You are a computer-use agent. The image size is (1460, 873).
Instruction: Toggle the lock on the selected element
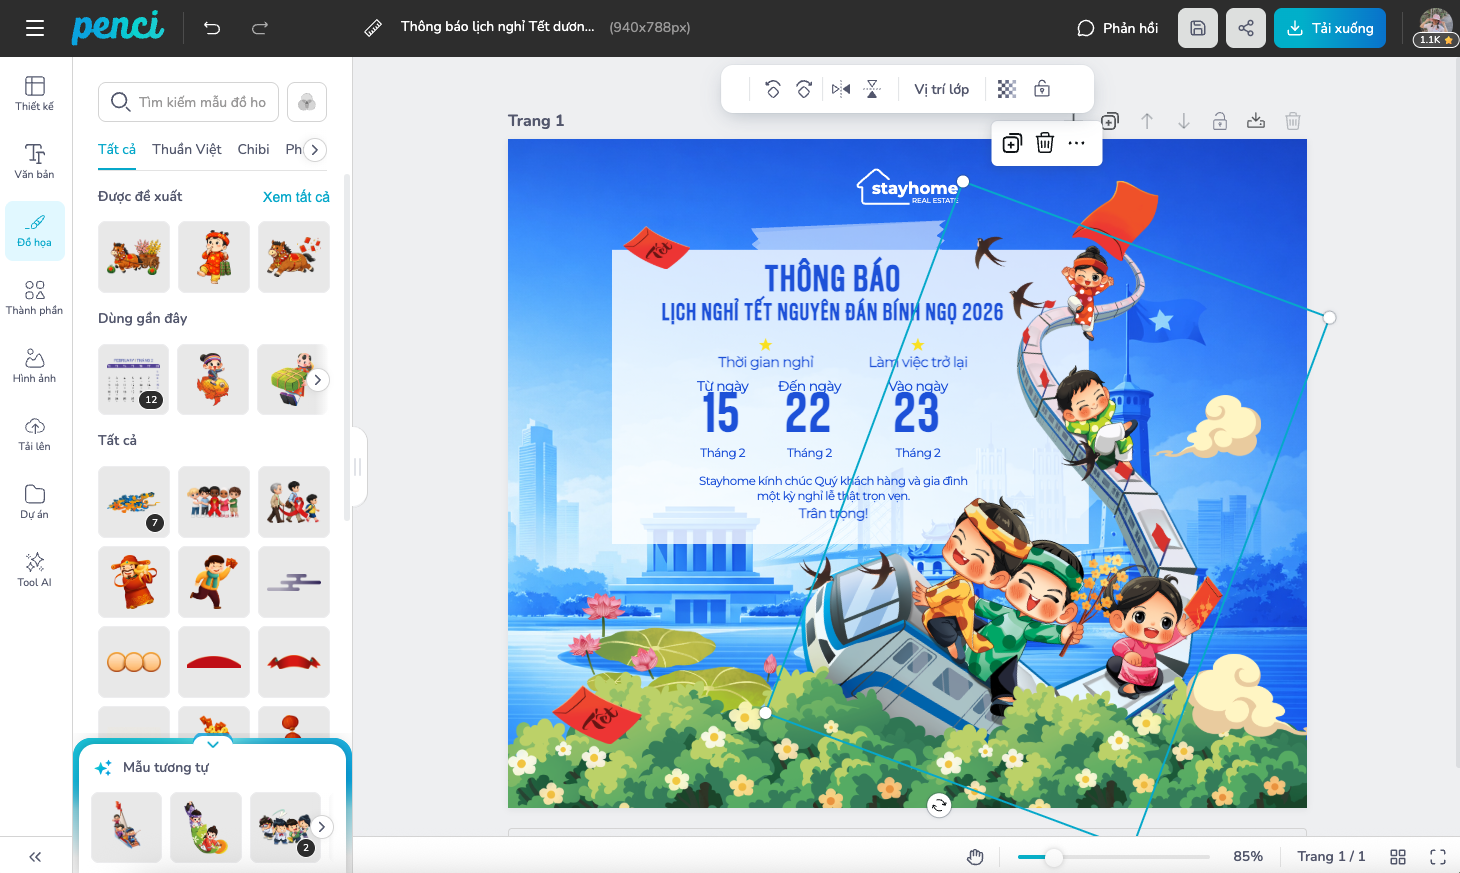(1042, 89)
